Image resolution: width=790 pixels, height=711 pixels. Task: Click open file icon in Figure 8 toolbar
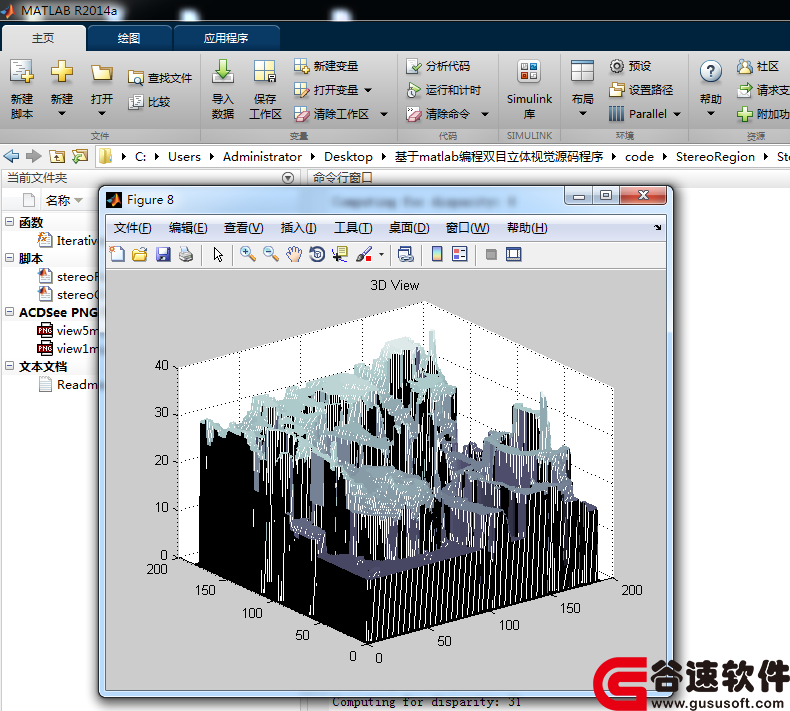tap(140, 254)
